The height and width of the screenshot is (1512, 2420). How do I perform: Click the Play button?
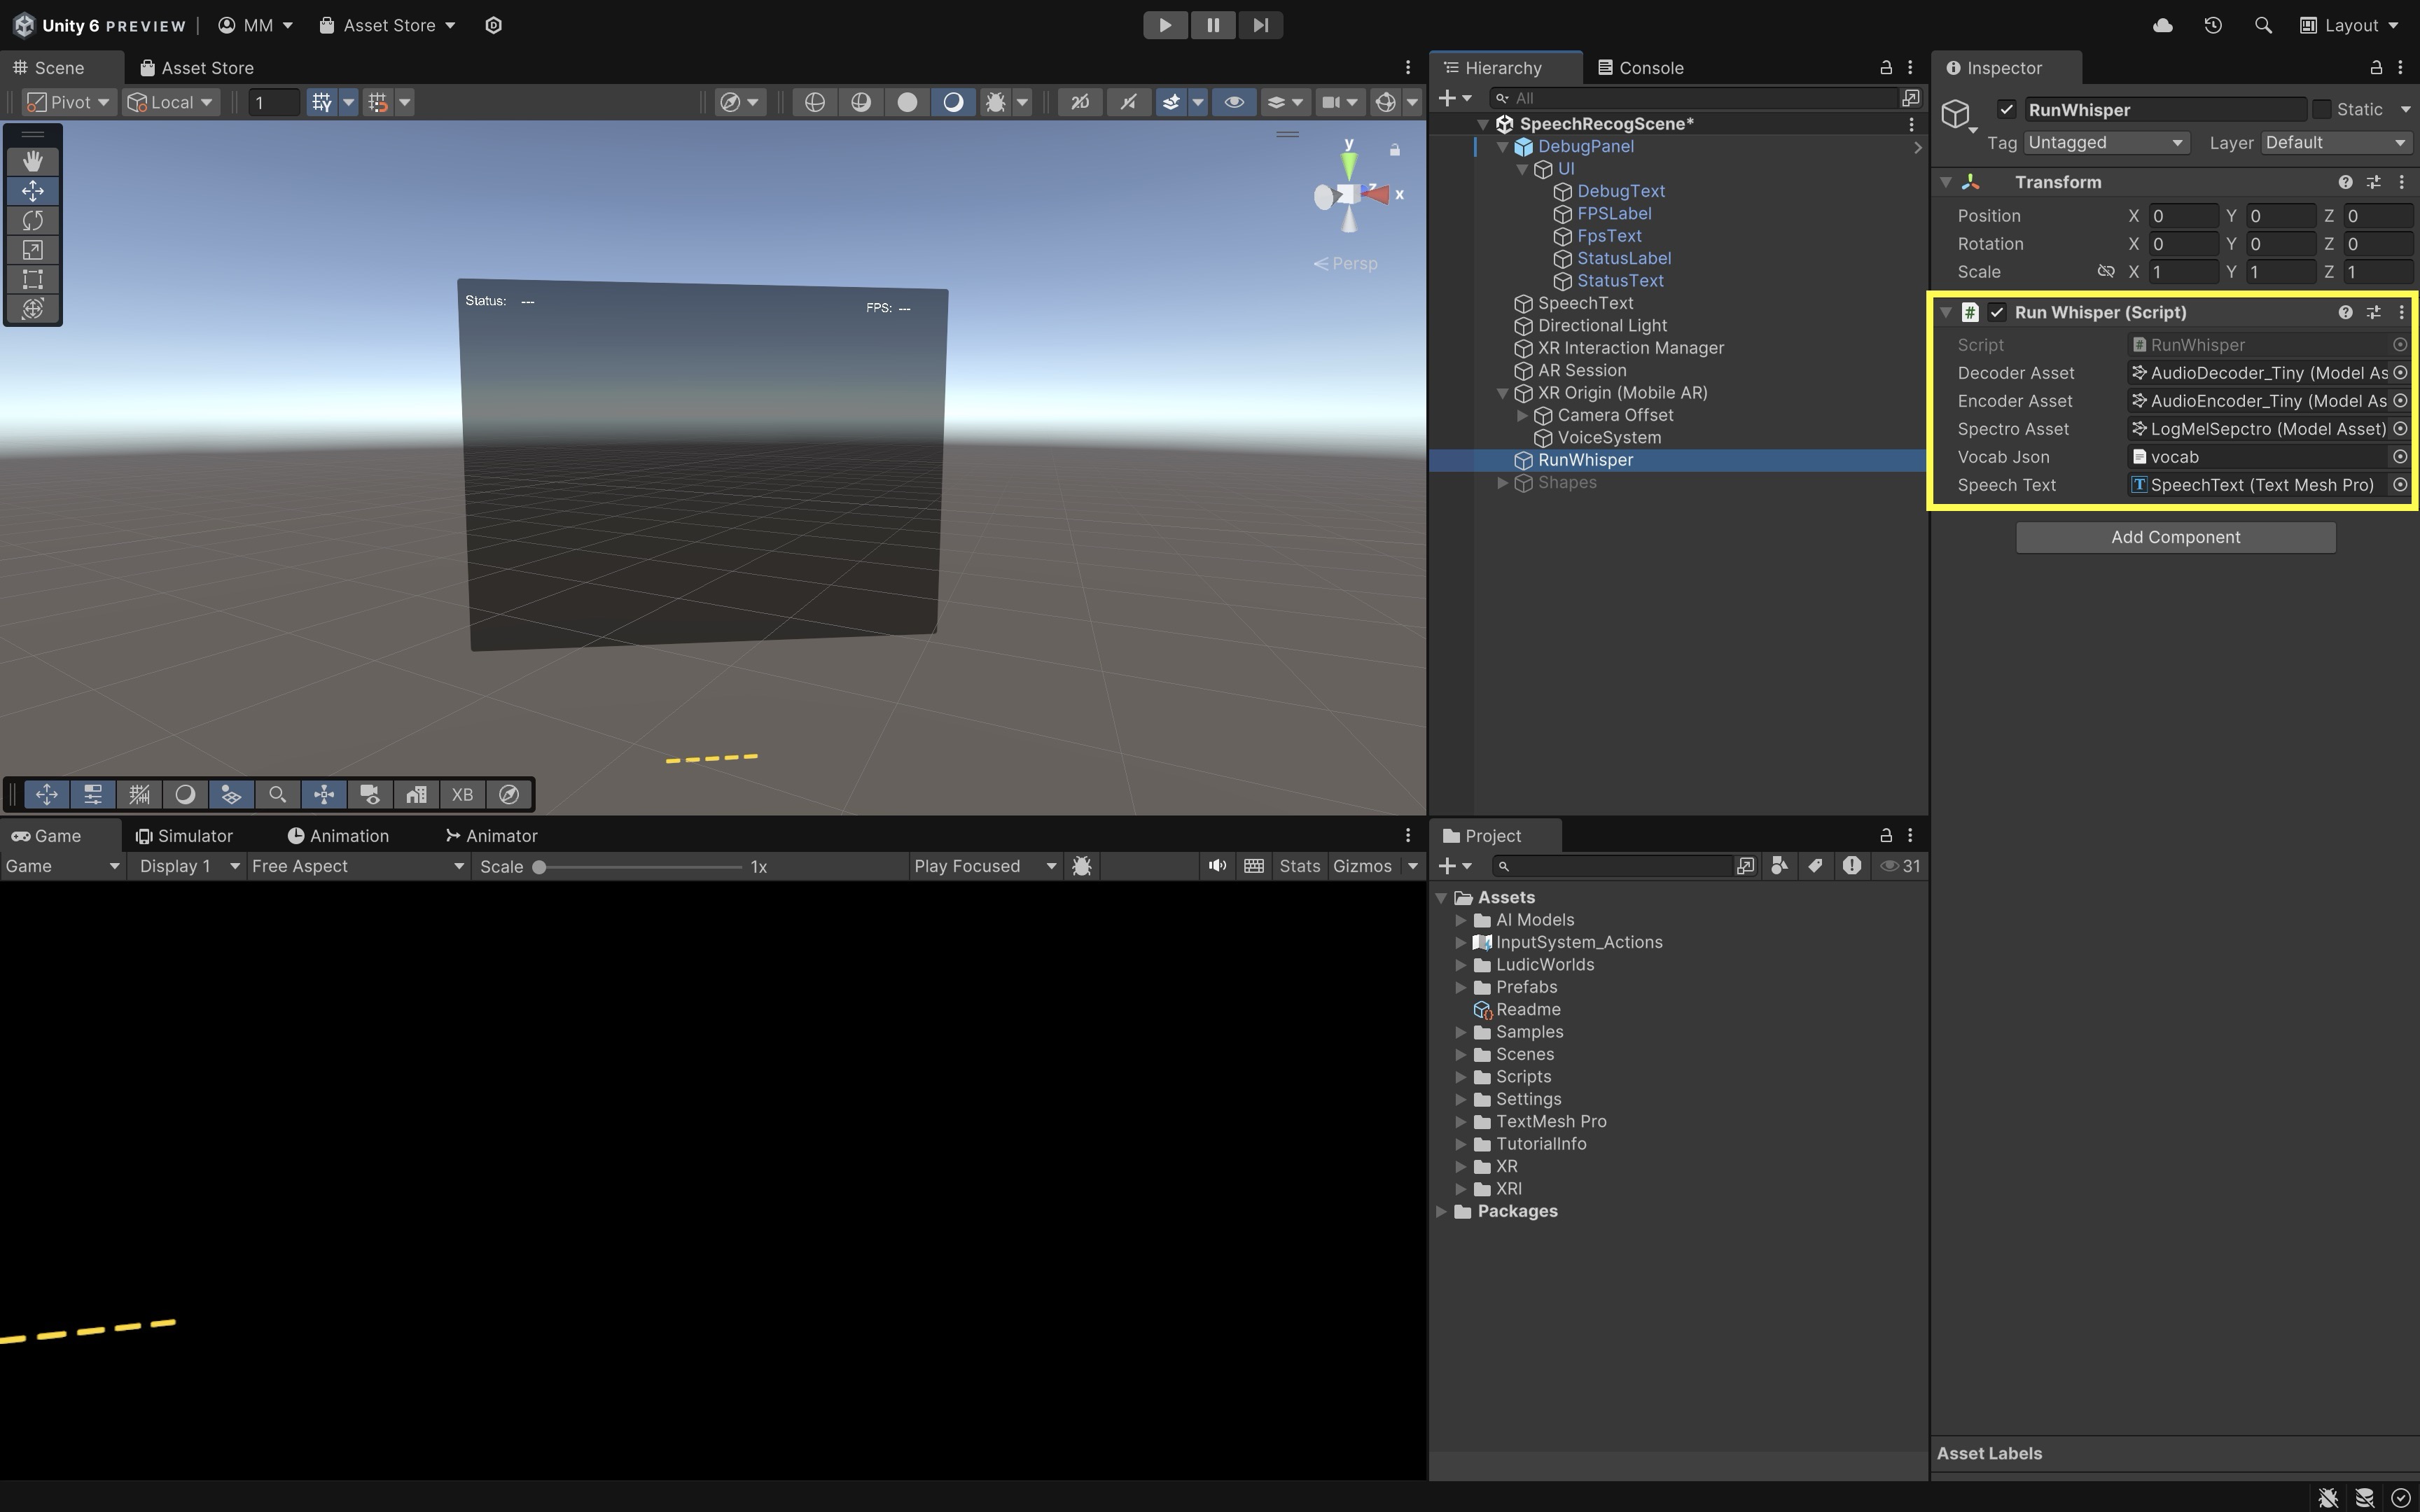click(x=1164, y=25)
